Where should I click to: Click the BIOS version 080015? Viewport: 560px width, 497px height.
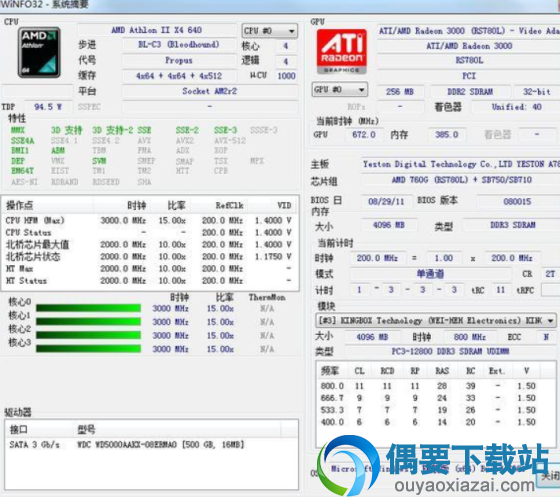point(517,201)
